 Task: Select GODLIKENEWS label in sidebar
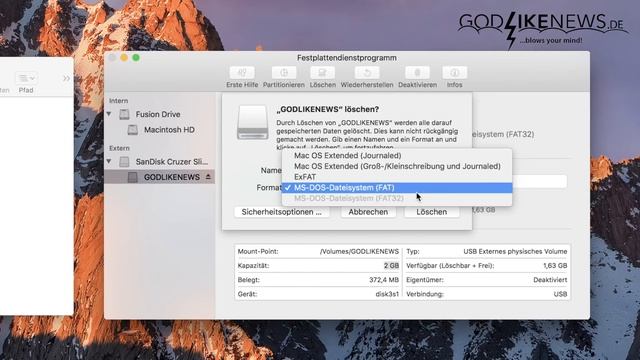coord(172,177)
